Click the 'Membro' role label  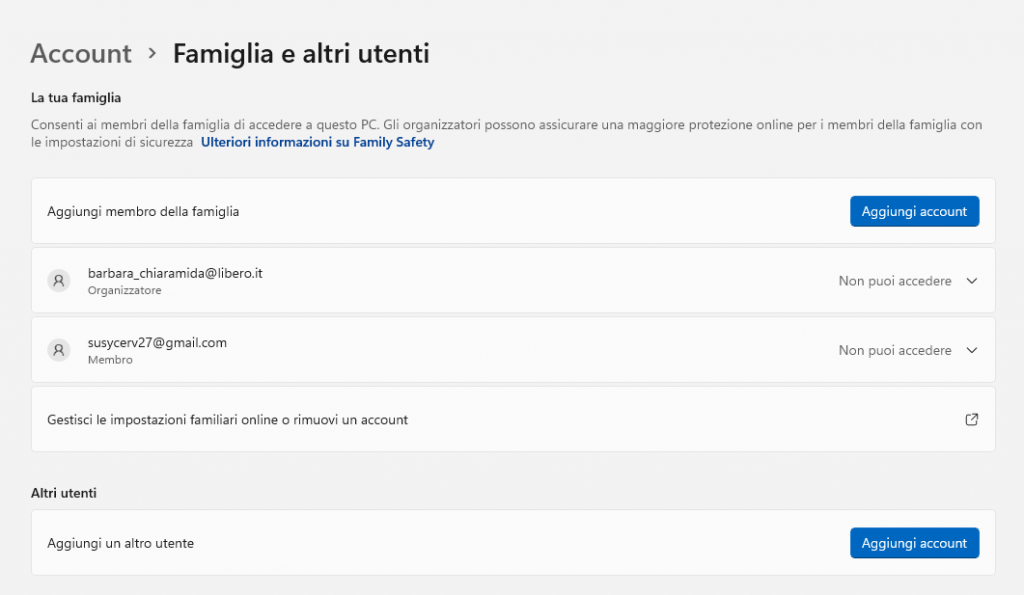pyautogui.click(x=110, y=360)
